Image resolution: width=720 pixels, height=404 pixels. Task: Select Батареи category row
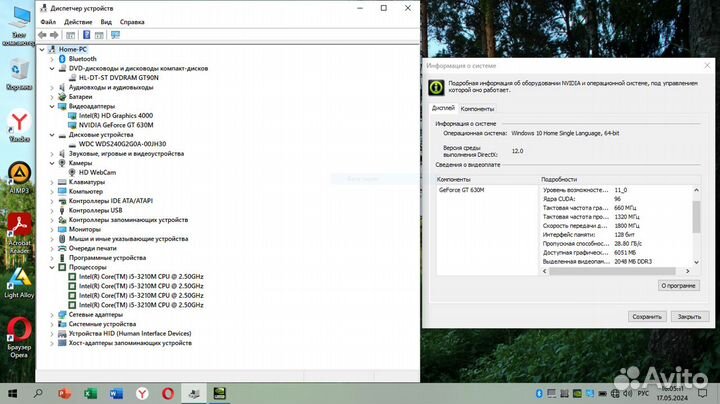tap(80, 97)
